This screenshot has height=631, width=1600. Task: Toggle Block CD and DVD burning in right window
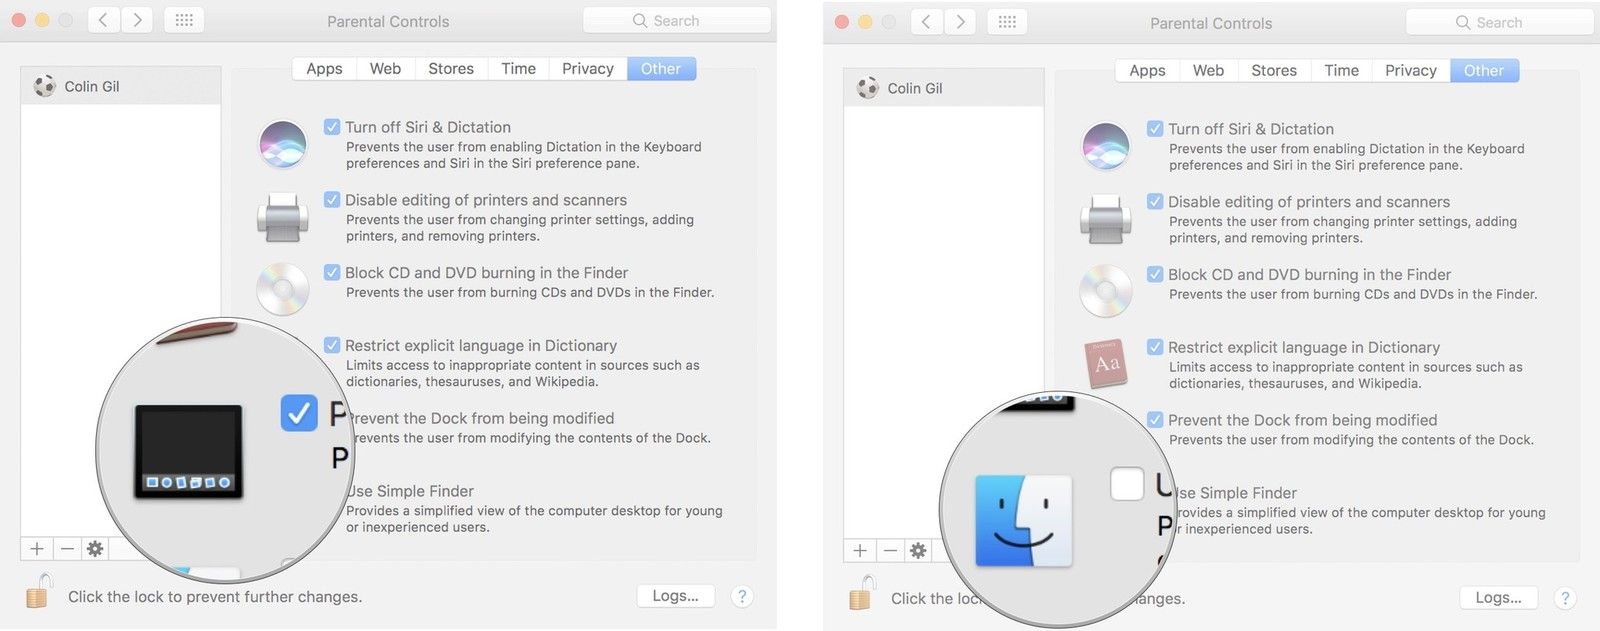pos(1155,274)
